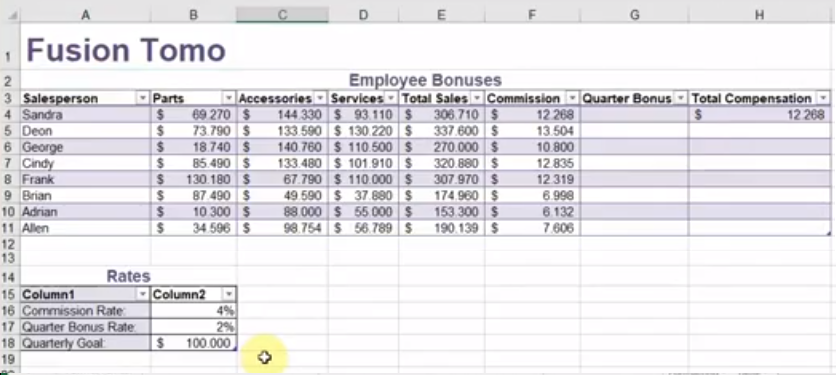The image size is (836, 375).
Task: Select column B header
Action: pos(194,15)
